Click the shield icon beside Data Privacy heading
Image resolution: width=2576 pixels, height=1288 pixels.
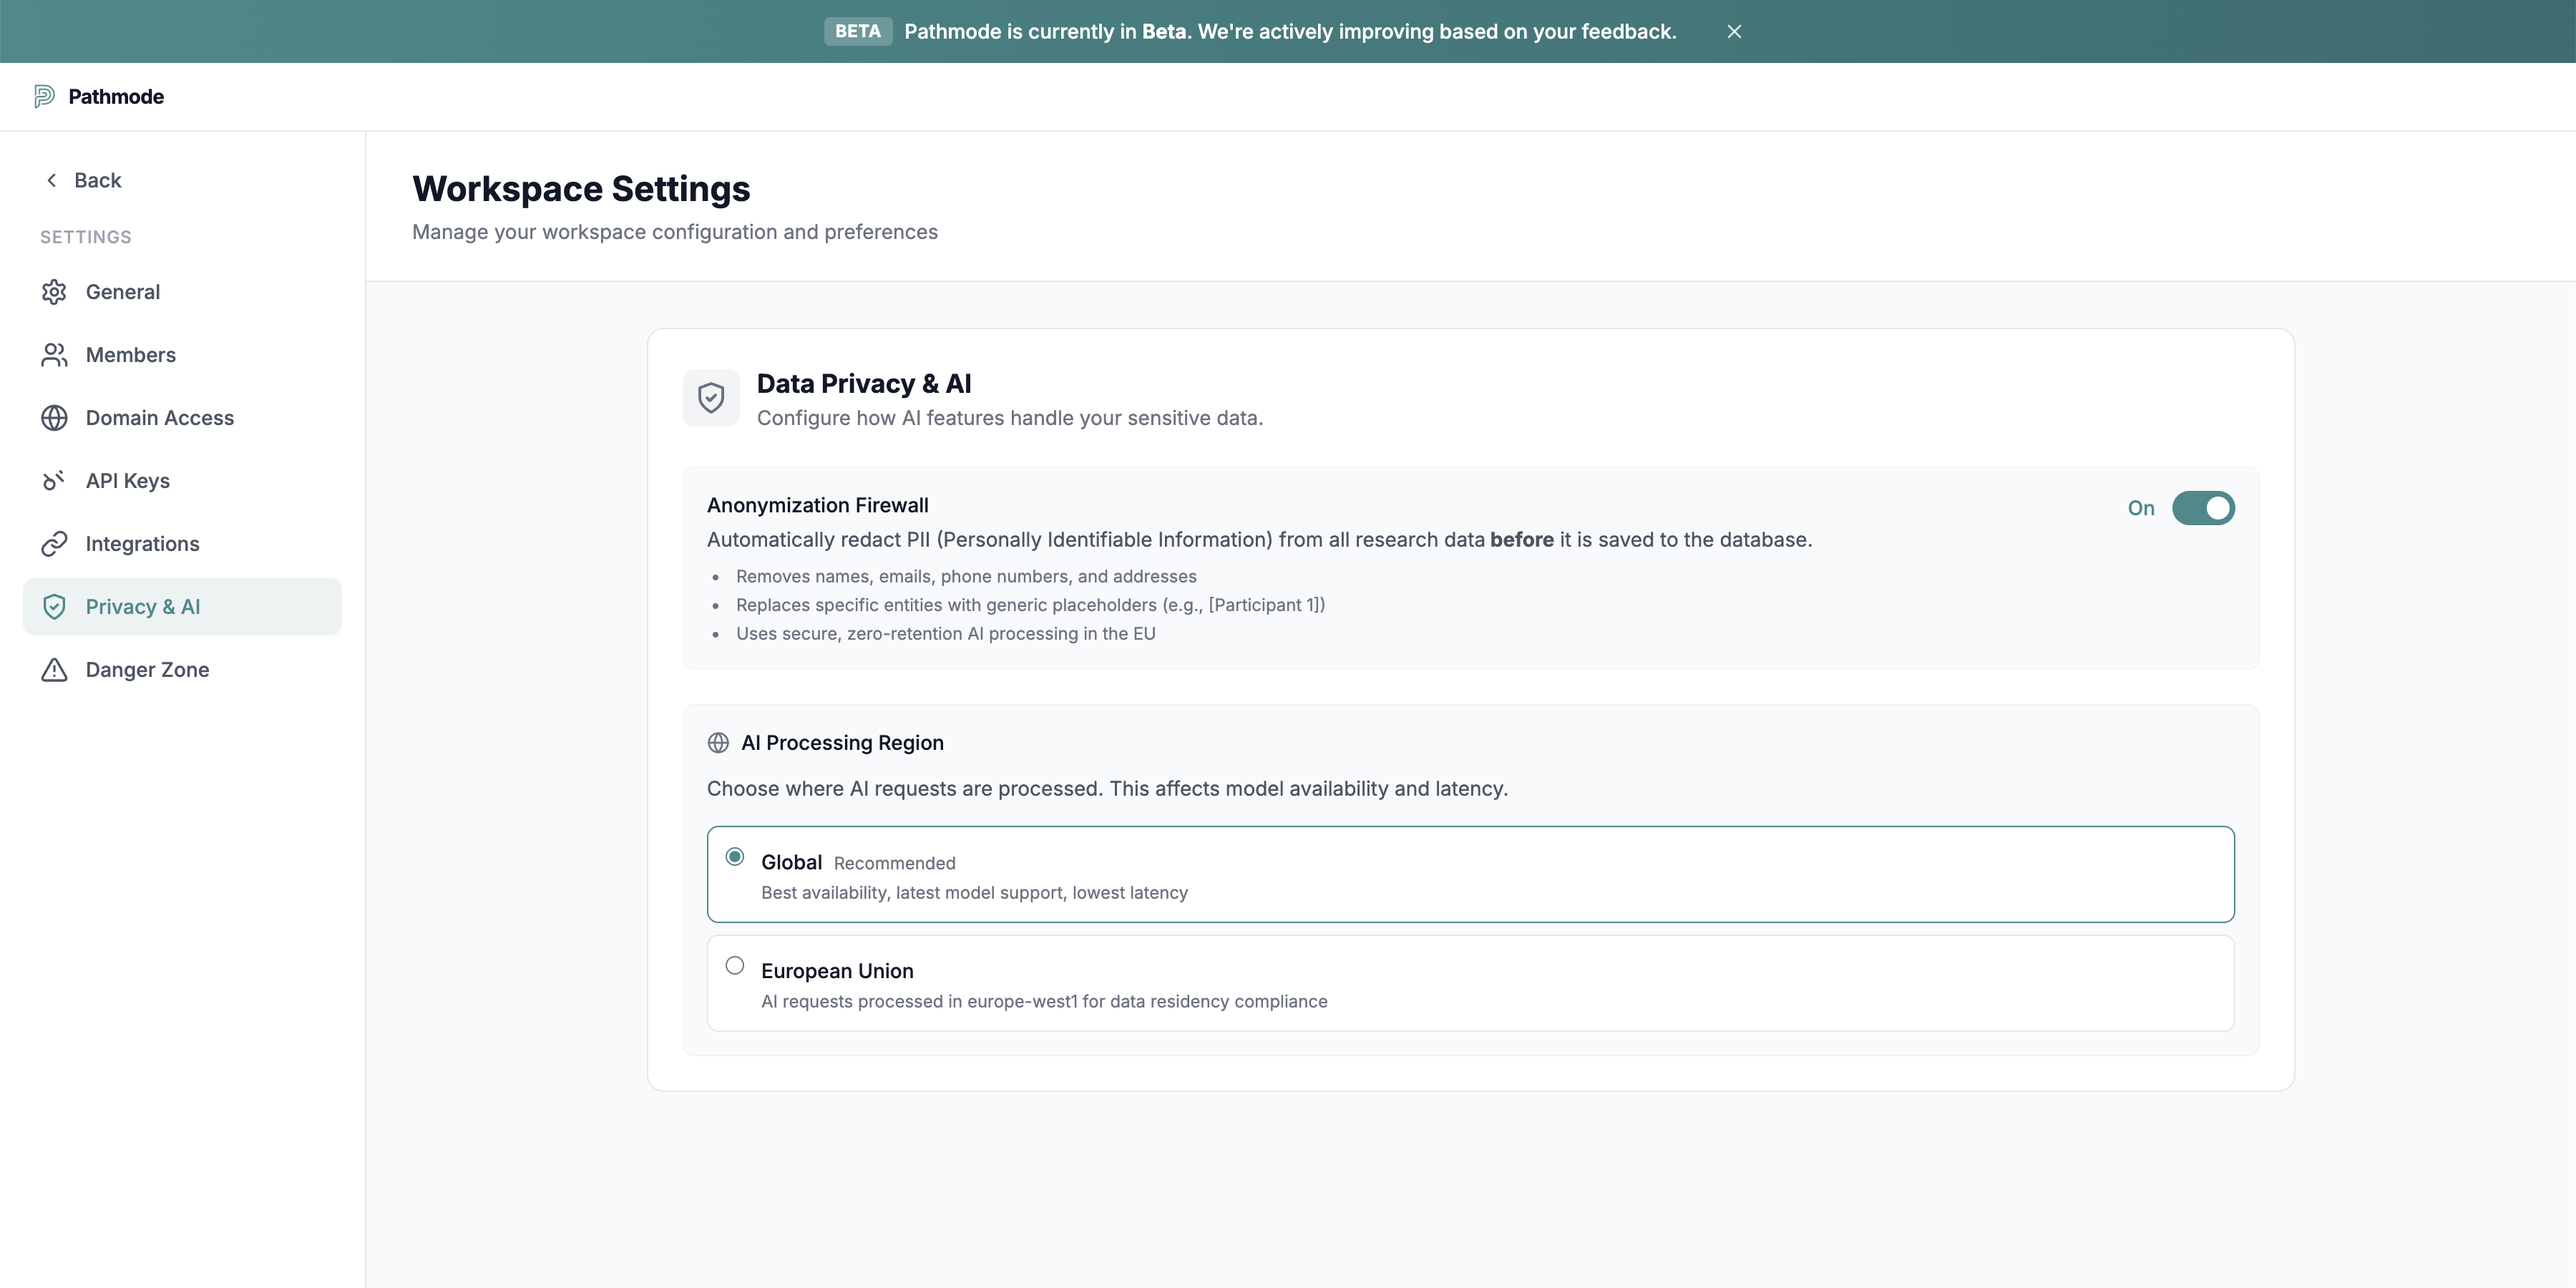pyautogui.click(x=711, y=398)
